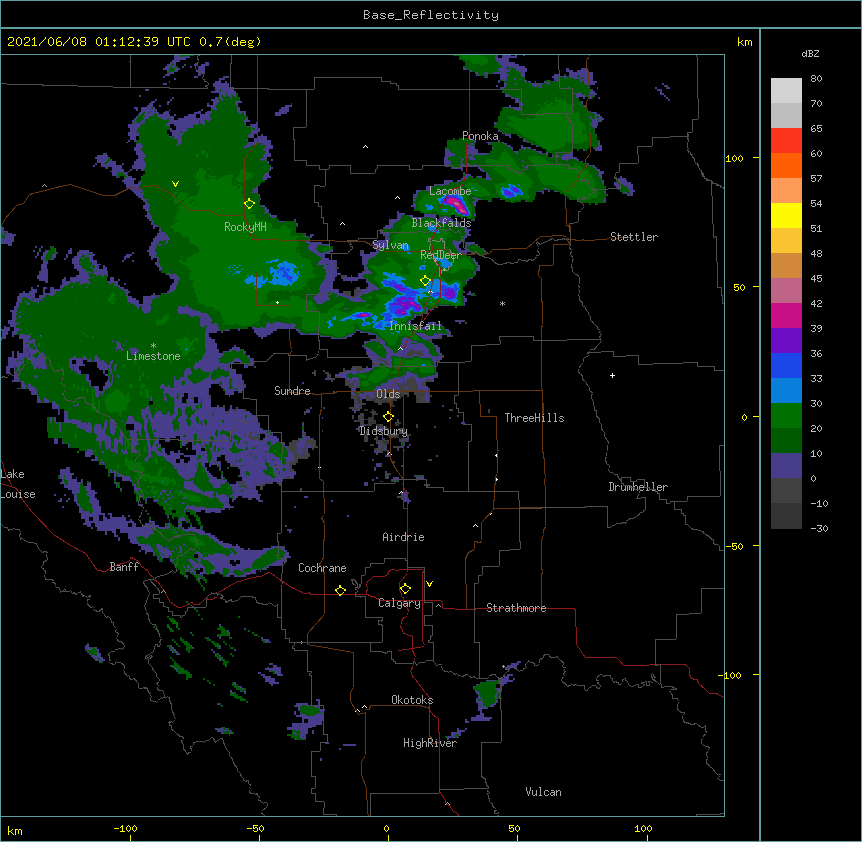Select the RockyMH label
This screenshot has width=862, height=842.
245,227
